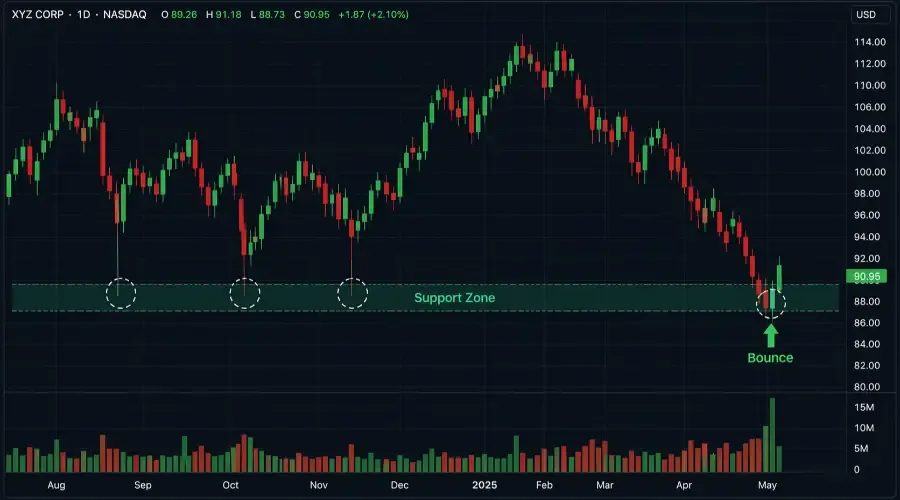
Task: Open the 1D interval selector
Action: 84,14
